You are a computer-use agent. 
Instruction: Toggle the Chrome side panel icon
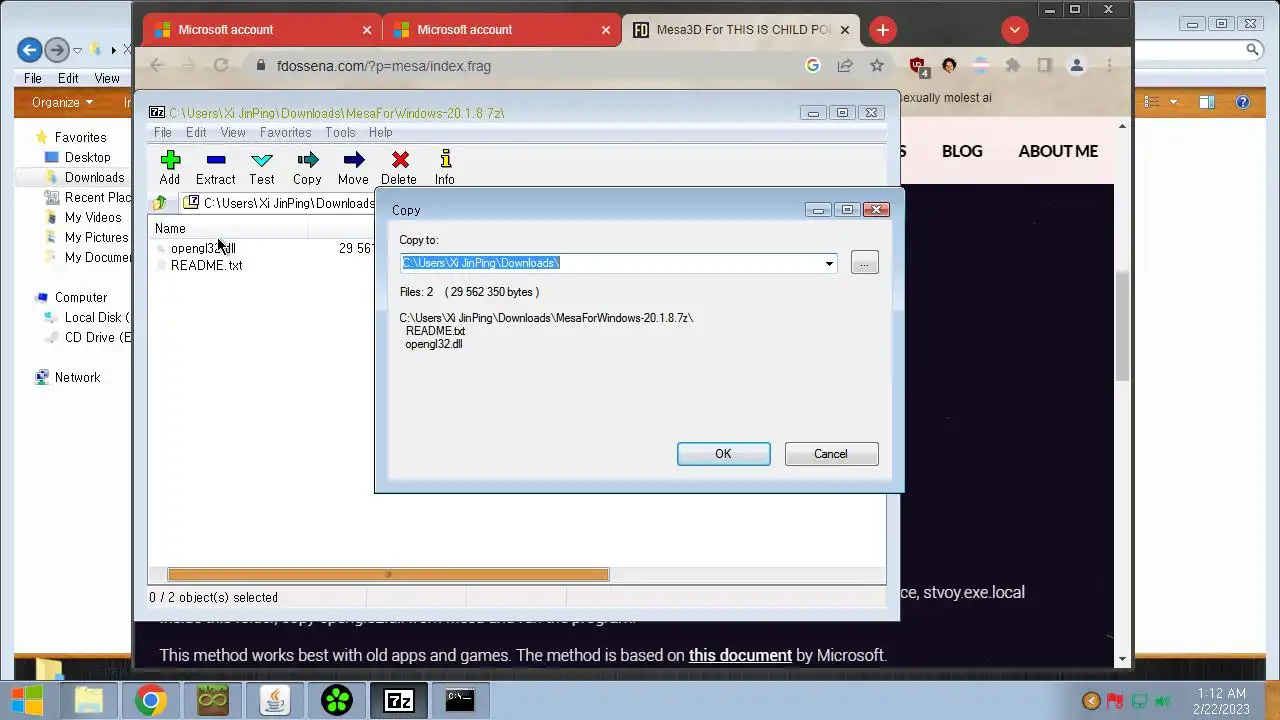pos(1045,66)
